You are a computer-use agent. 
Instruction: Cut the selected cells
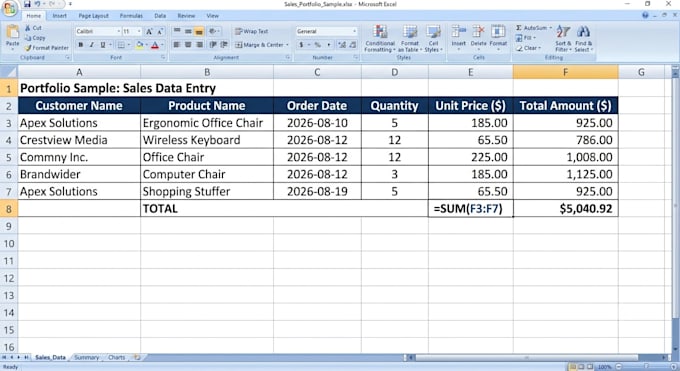[33, 28]
